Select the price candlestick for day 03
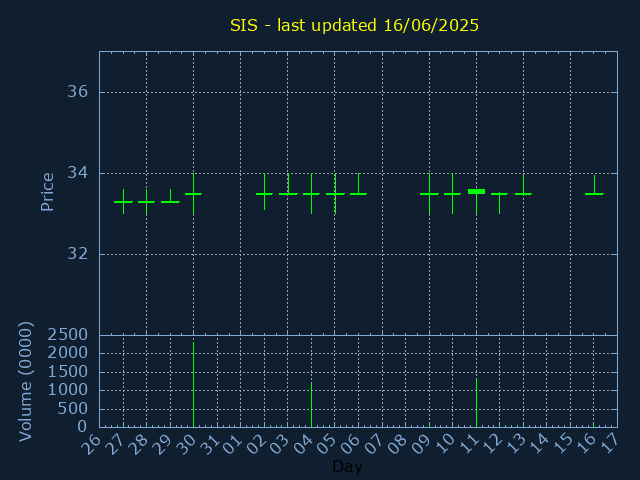The height and width of the screenshot is (480, 640). 288,194
